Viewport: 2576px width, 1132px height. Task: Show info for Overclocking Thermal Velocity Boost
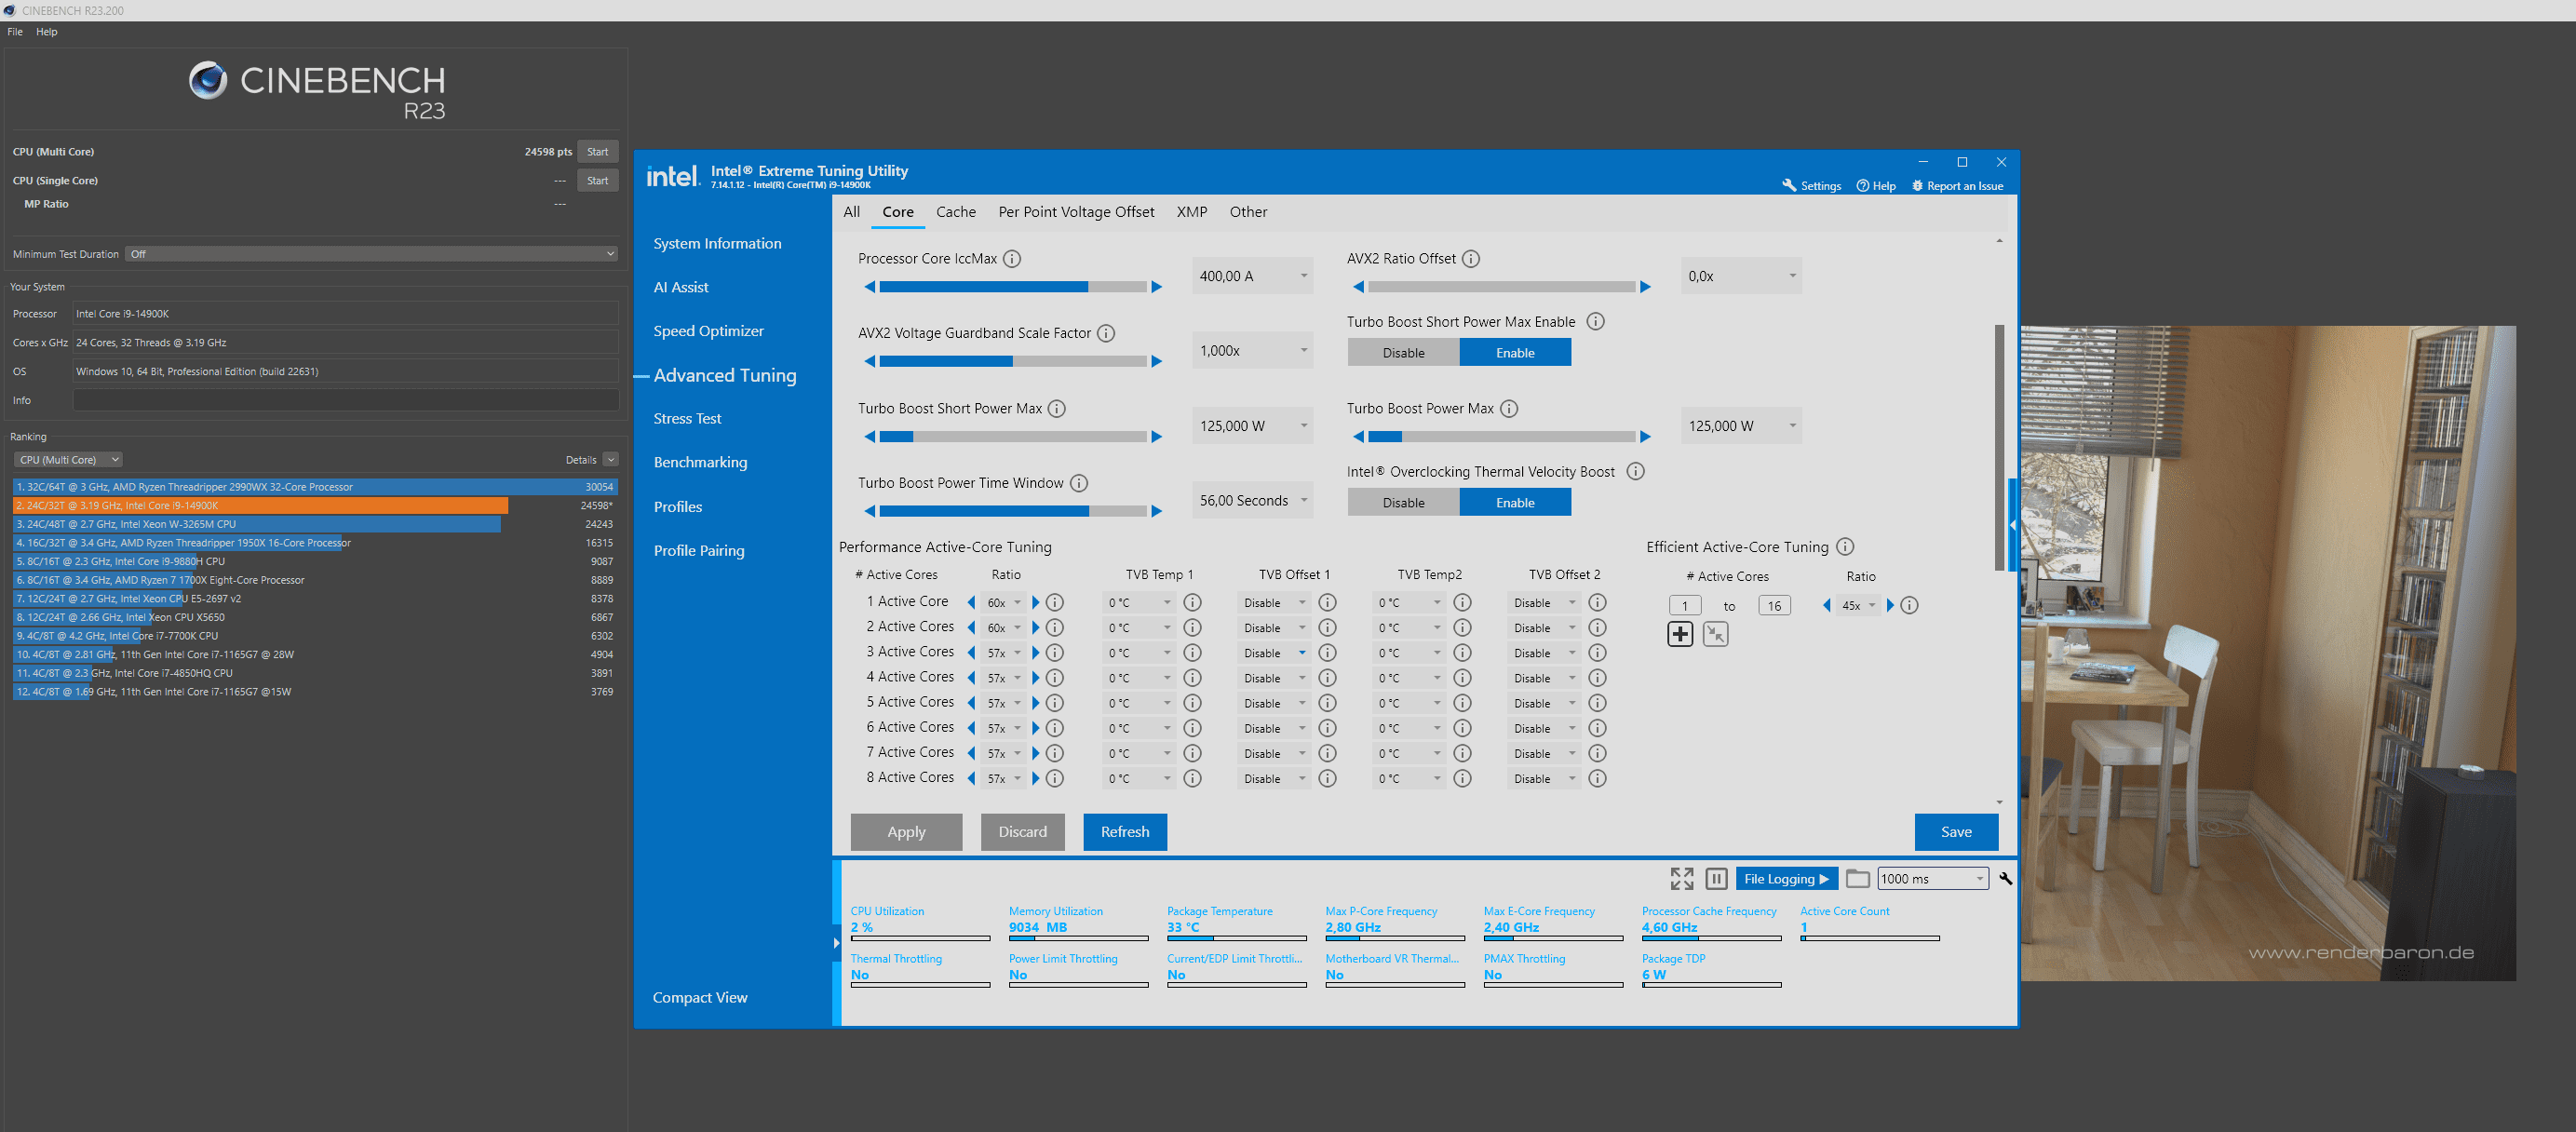click(1636, 471)
